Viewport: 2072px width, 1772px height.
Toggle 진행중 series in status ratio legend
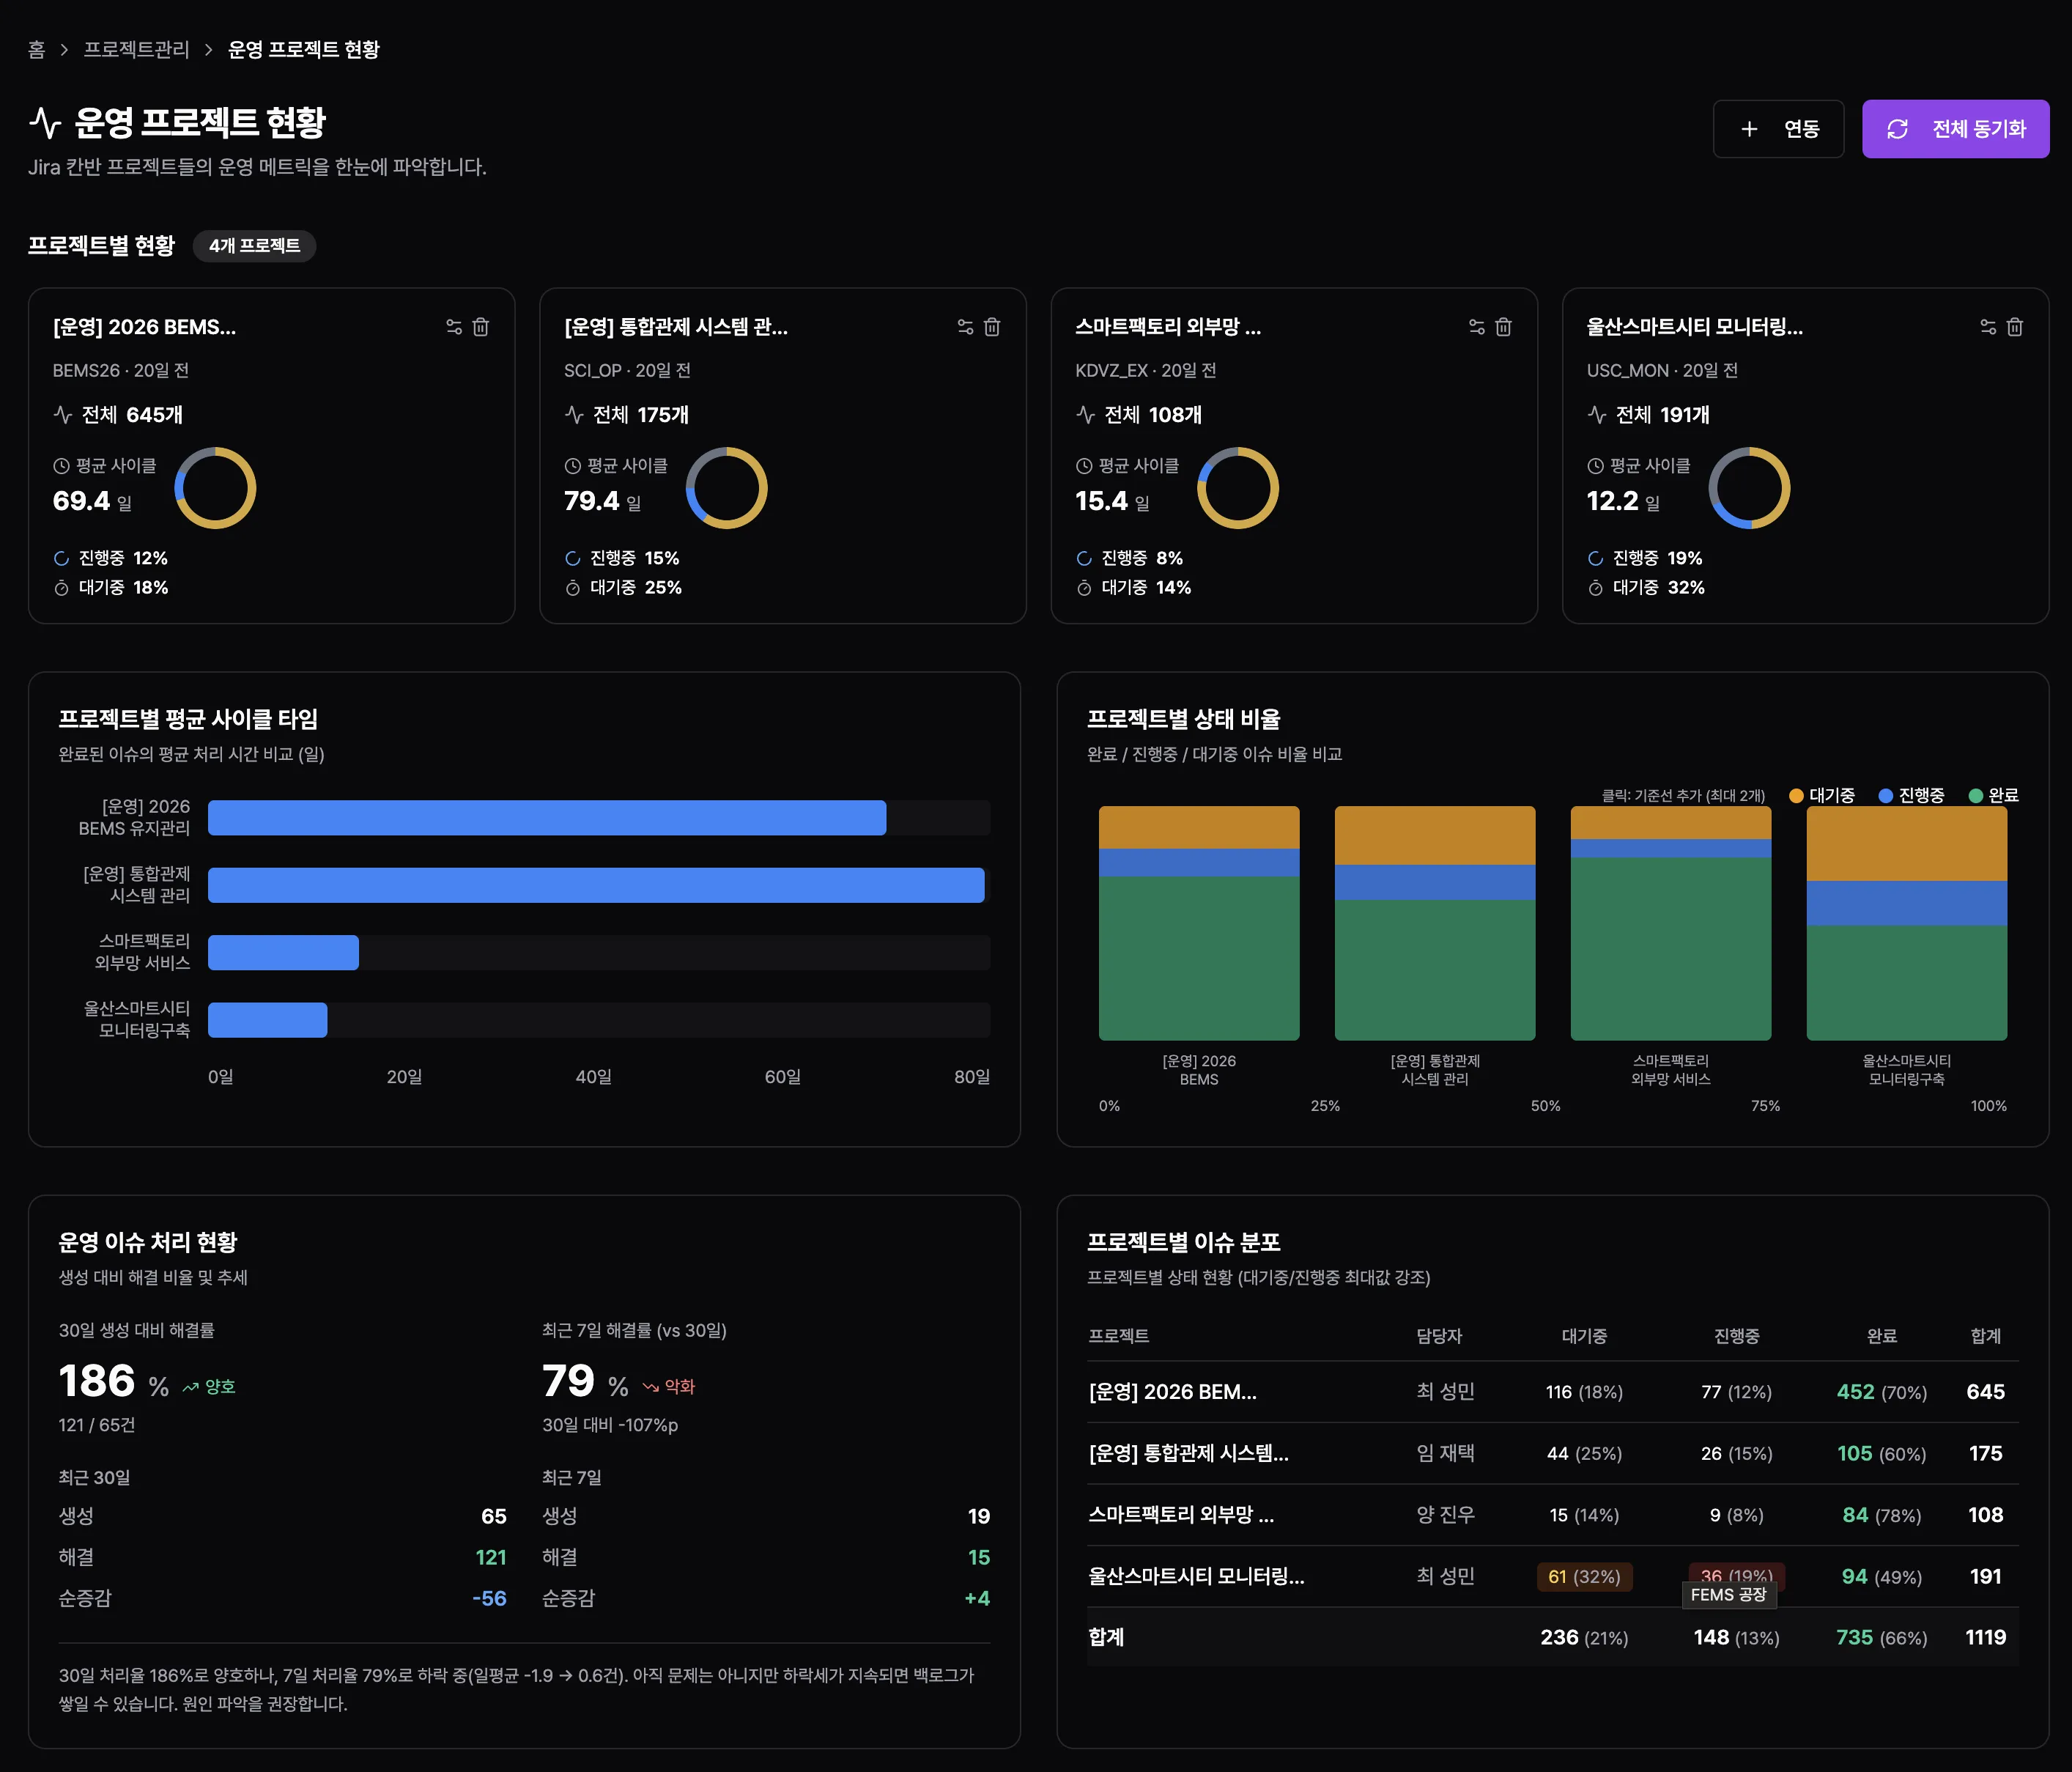[1912, 795]
